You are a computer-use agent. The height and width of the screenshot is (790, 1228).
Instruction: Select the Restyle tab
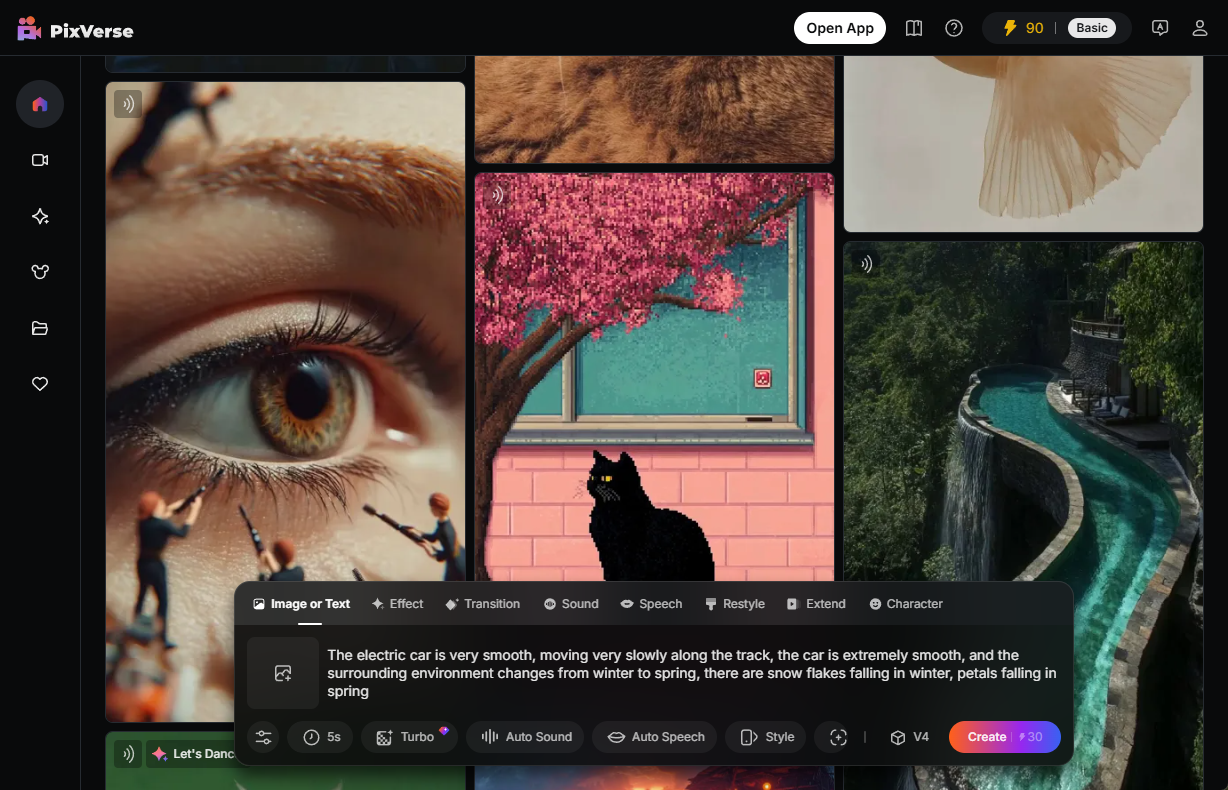pos(735,604)
